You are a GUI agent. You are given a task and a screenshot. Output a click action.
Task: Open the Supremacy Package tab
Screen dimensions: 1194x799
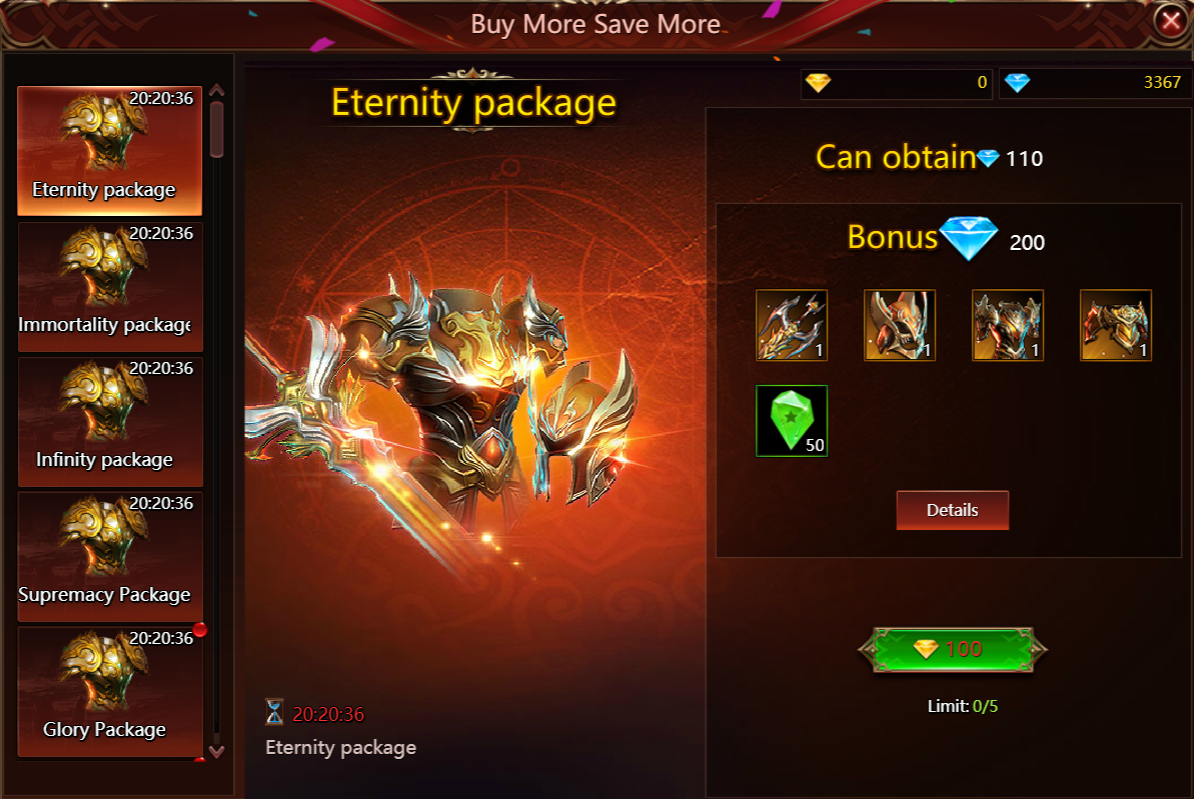pos(110,556)
